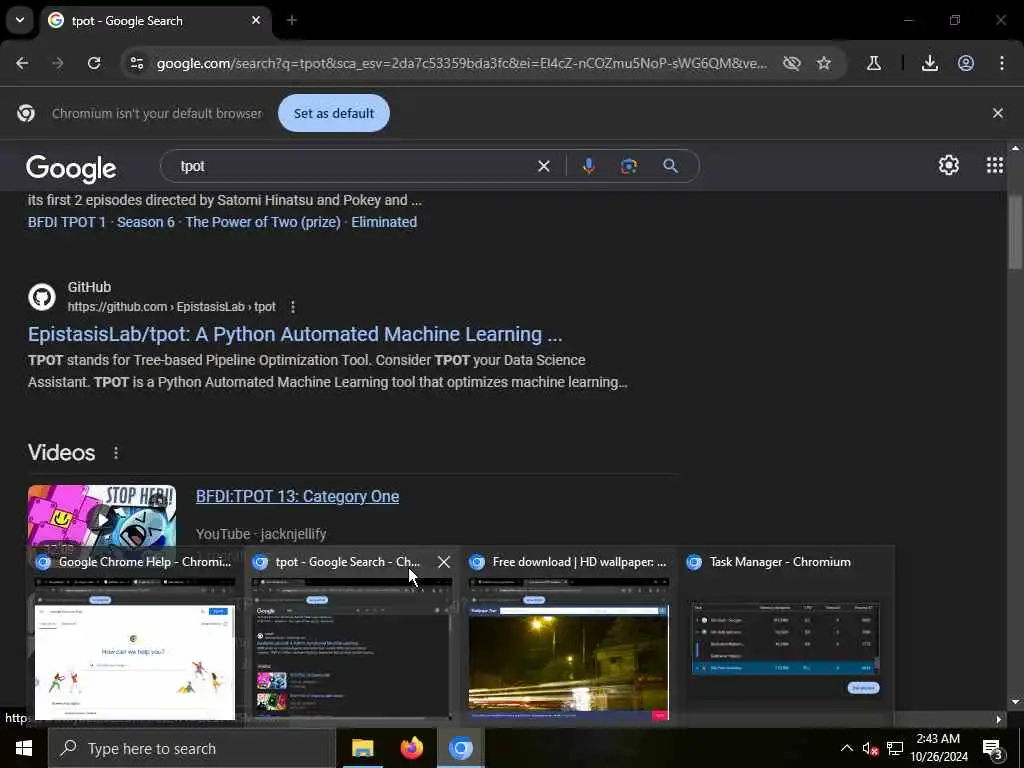Open the crossed-out eye tracking protection icon
The height and width of the screenshot is (768, 1024).
[792, 63]
